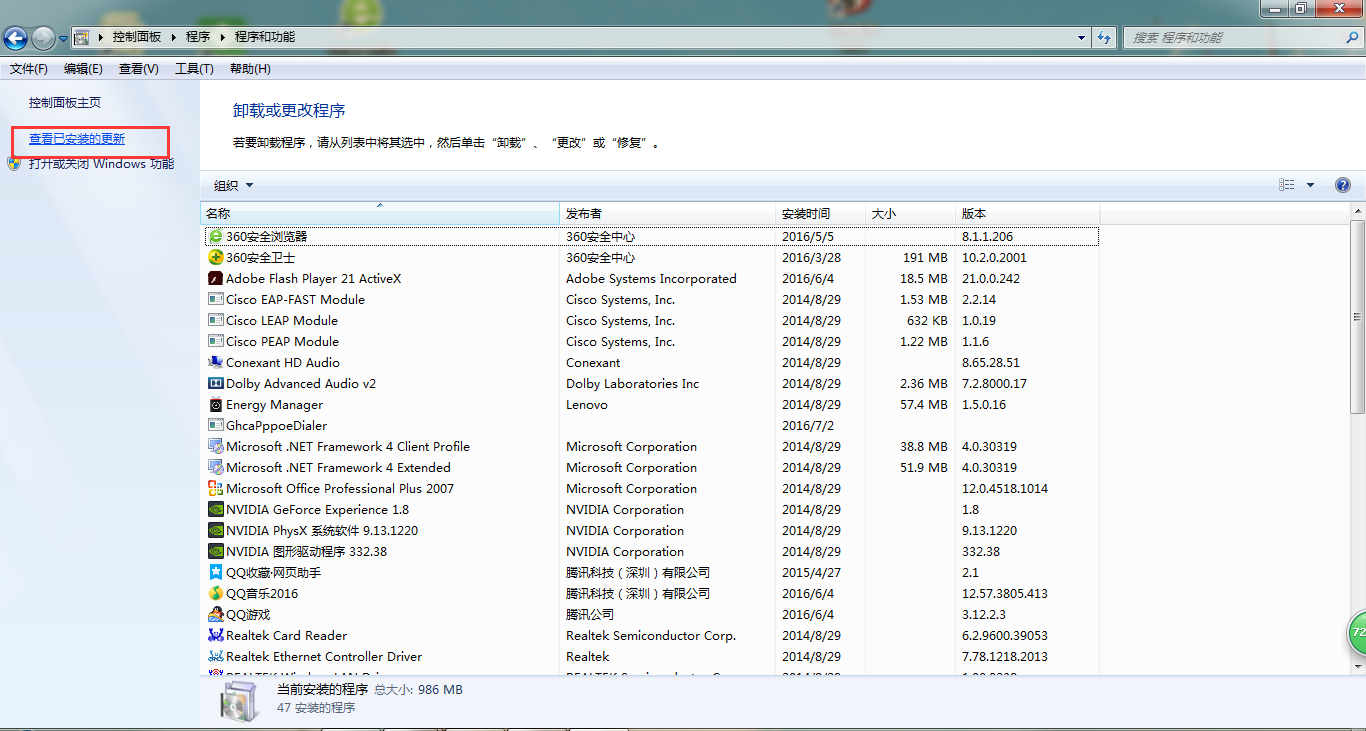The width and height of the screenshot is (1366, 731).
Task: Open the 文件(F) menu
Action: pyautogui.click(x=29, y=69)
